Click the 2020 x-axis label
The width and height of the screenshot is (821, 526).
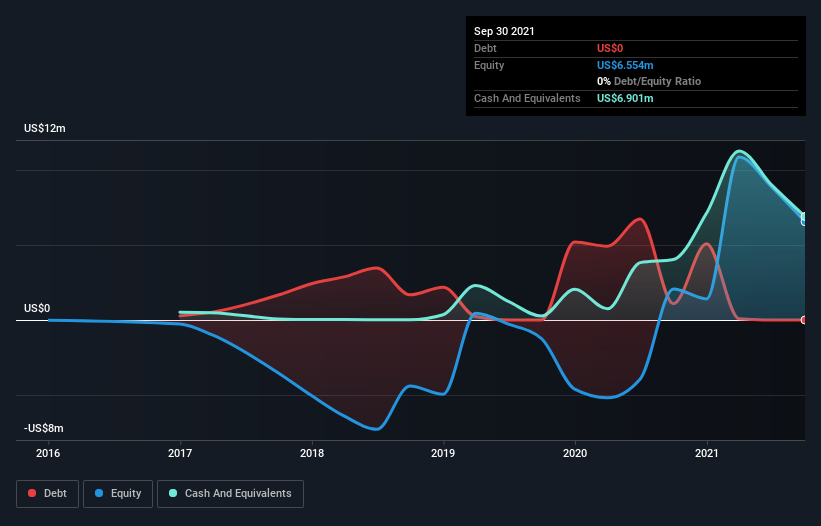pyautogui.click(x=575, y=453)
